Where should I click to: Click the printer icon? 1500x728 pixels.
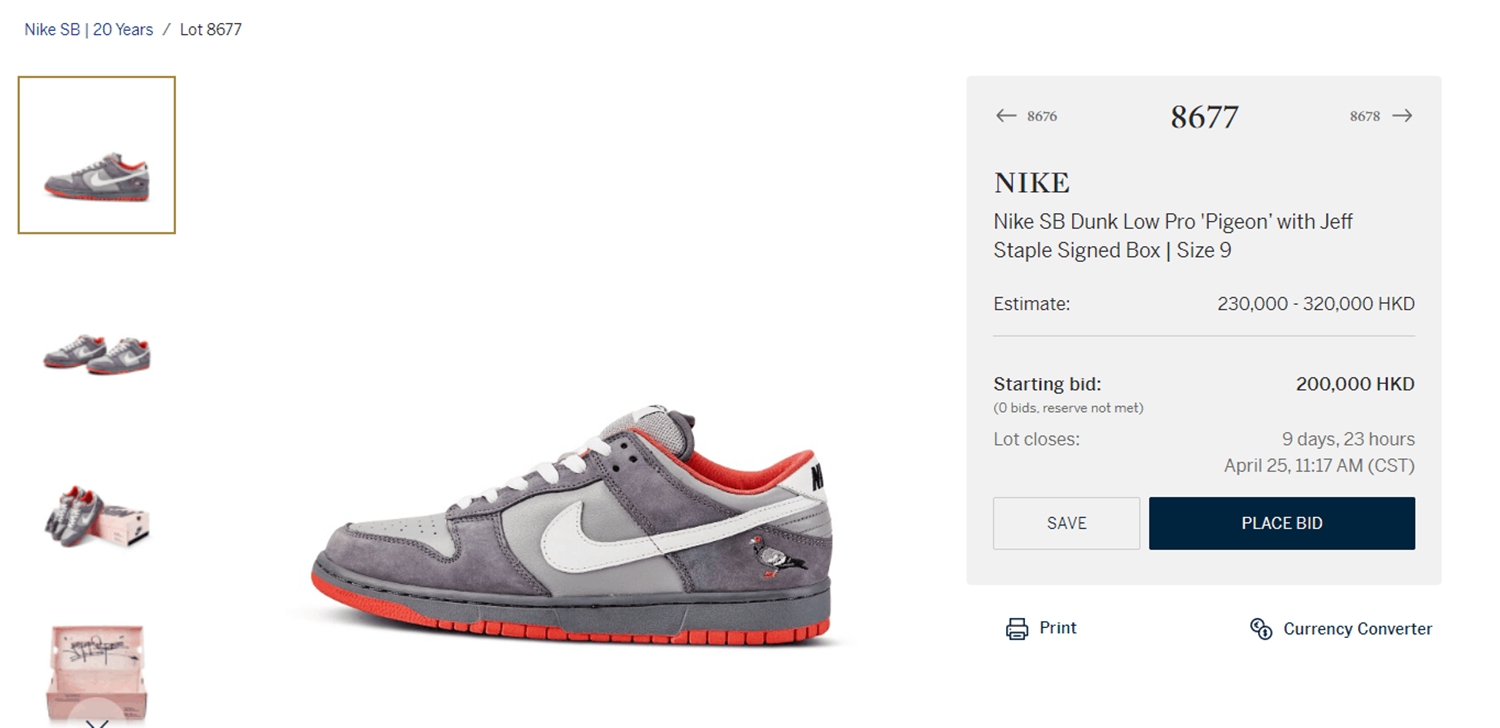coord(1017,629)
